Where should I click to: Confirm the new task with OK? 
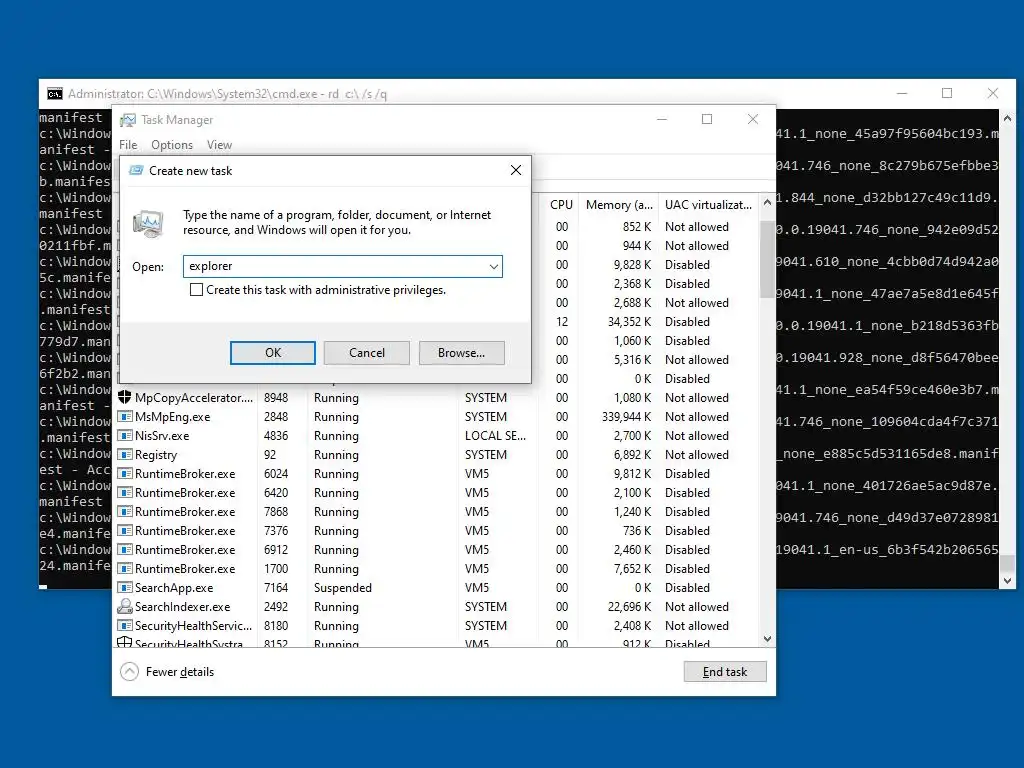(x=272, y=353)
